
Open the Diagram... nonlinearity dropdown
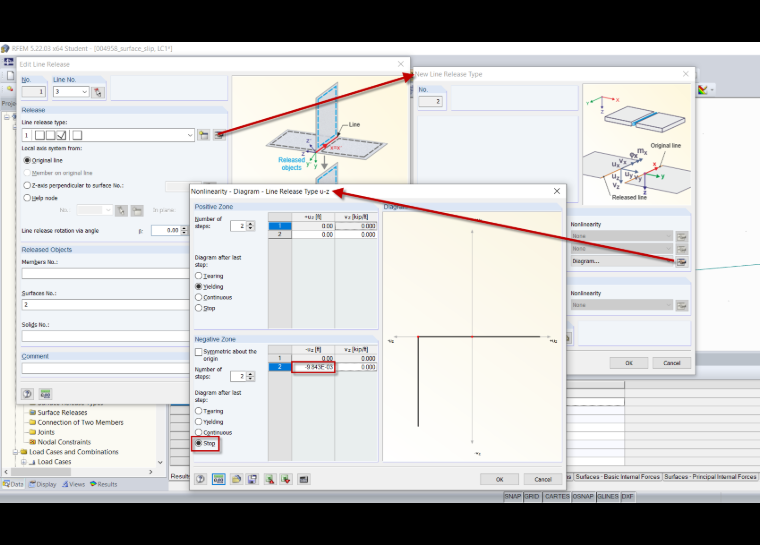pyautogui.click(x=622, y=261)
